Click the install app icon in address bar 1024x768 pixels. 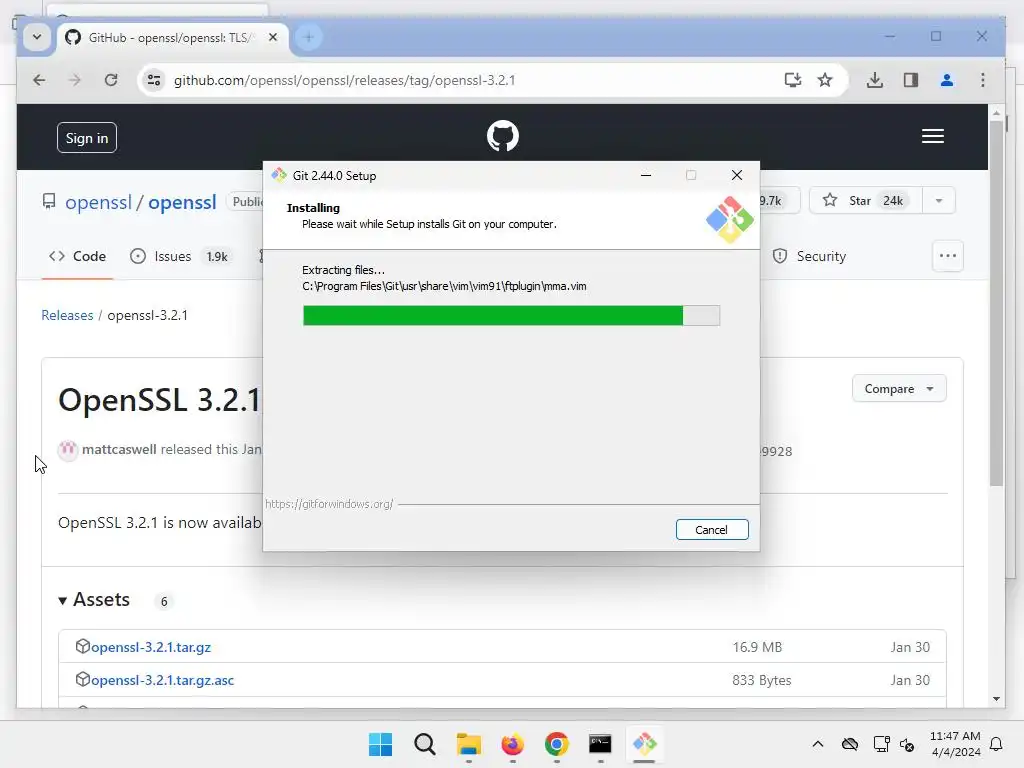pos(793,80)
